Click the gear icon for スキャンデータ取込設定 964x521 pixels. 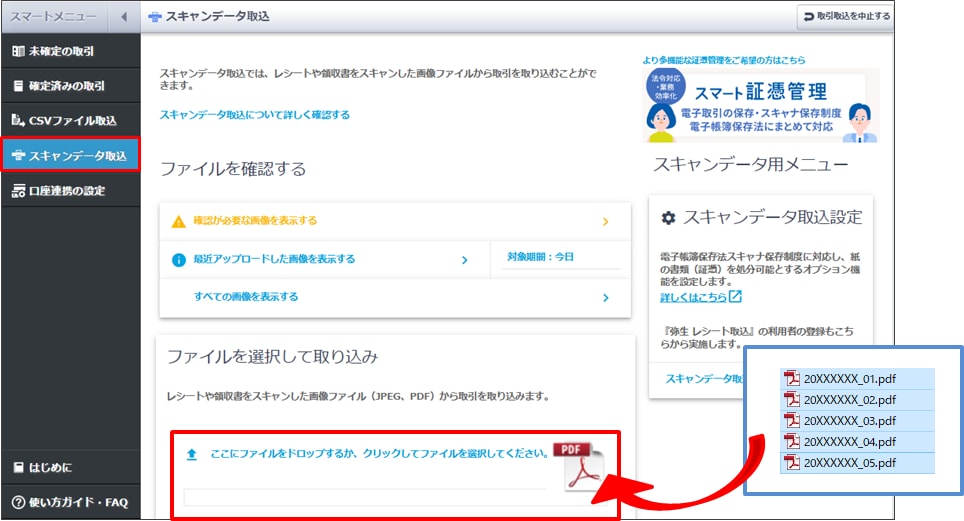(x=668, y=218)
